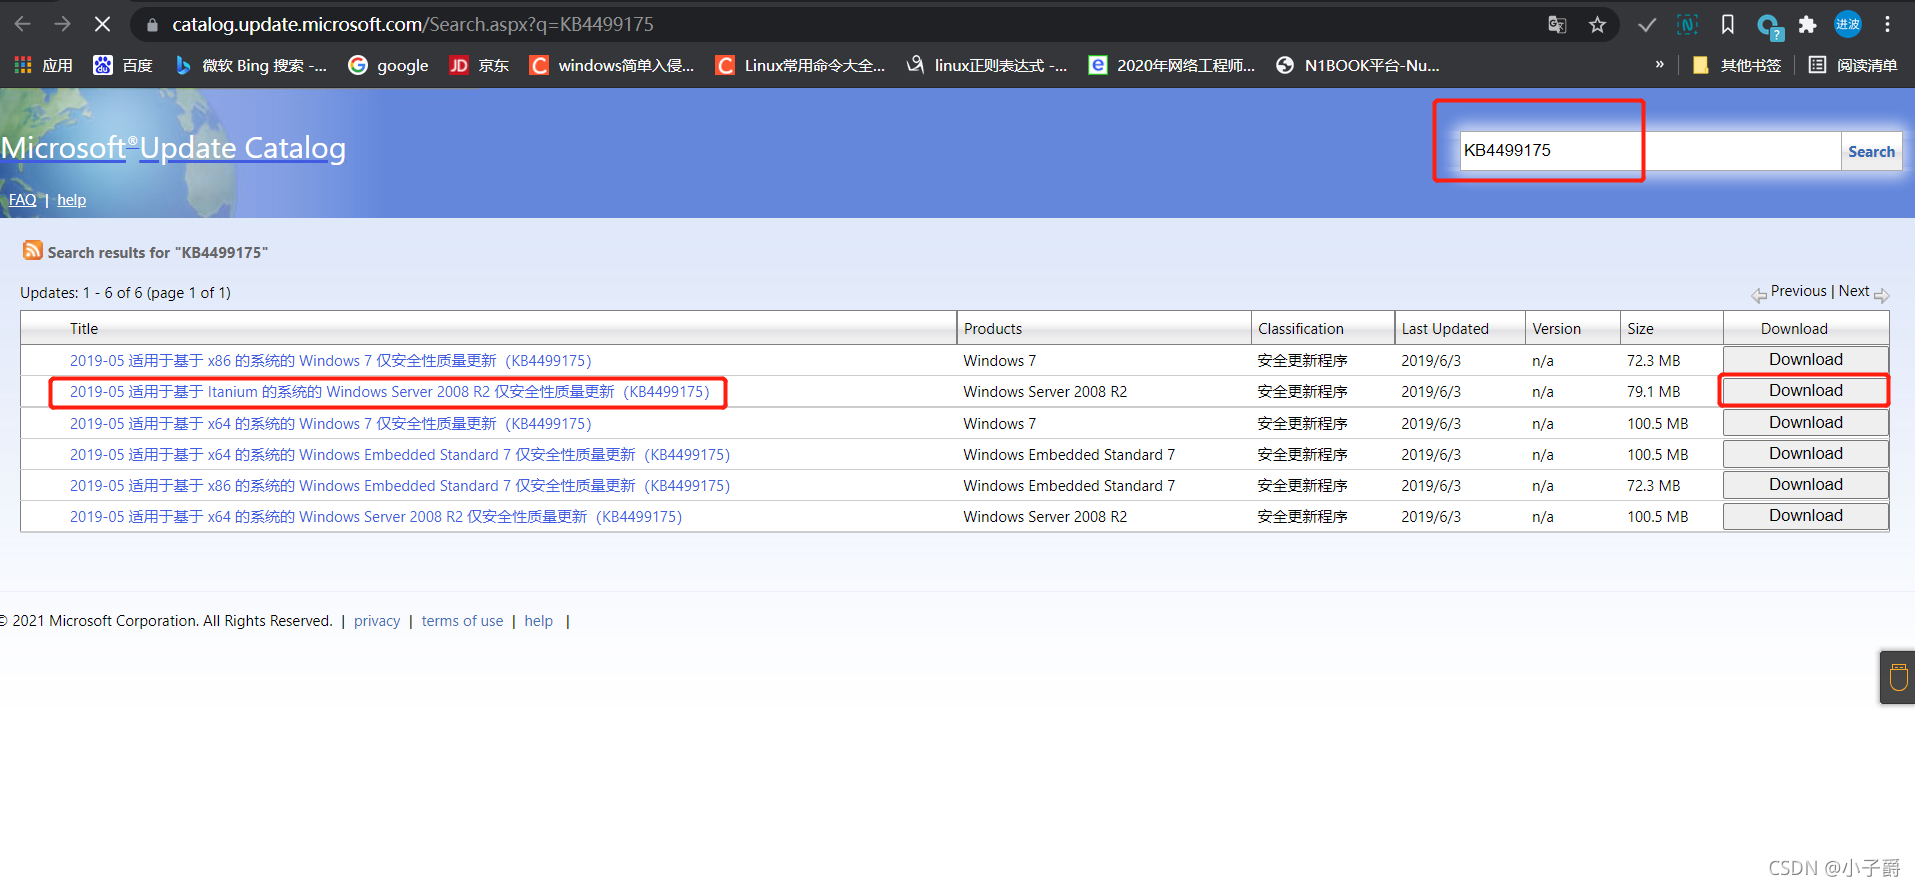Click the blue extension icon with badge
The height and width of the screenshot is (886, 1915).
1768,26
